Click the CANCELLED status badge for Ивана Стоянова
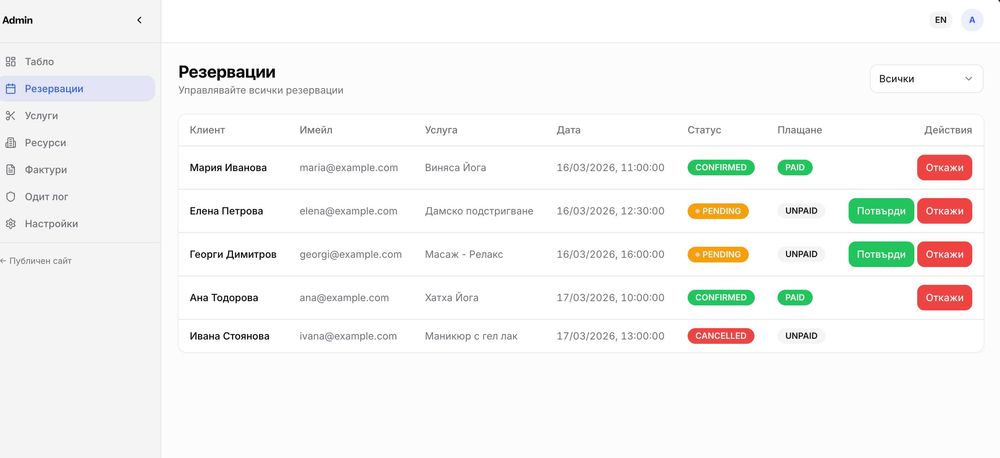The height and width of the screenshot is (458, 1000). (x=721, y=336)
